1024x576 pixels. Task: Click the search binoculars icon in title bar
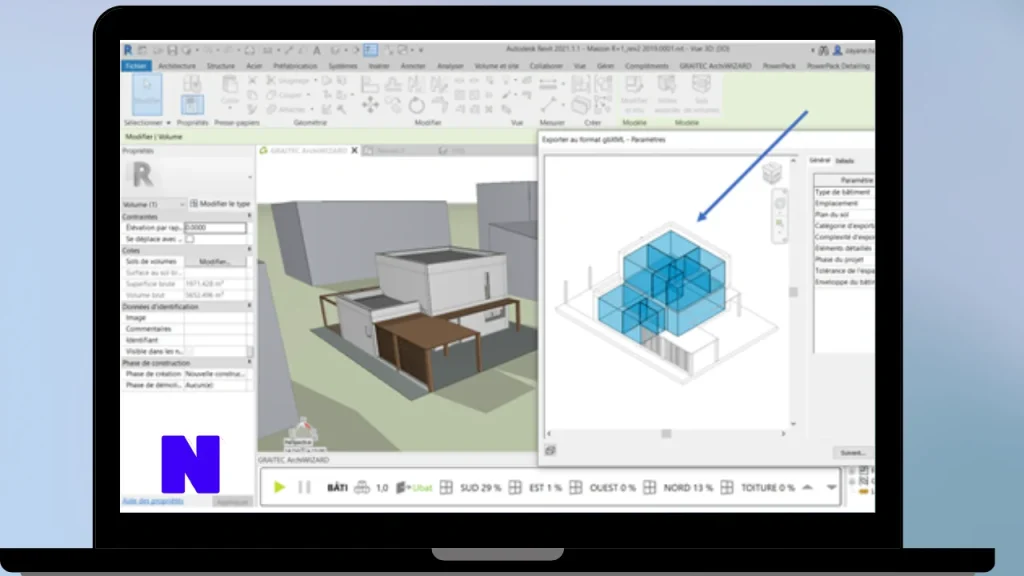click(824, 50)
